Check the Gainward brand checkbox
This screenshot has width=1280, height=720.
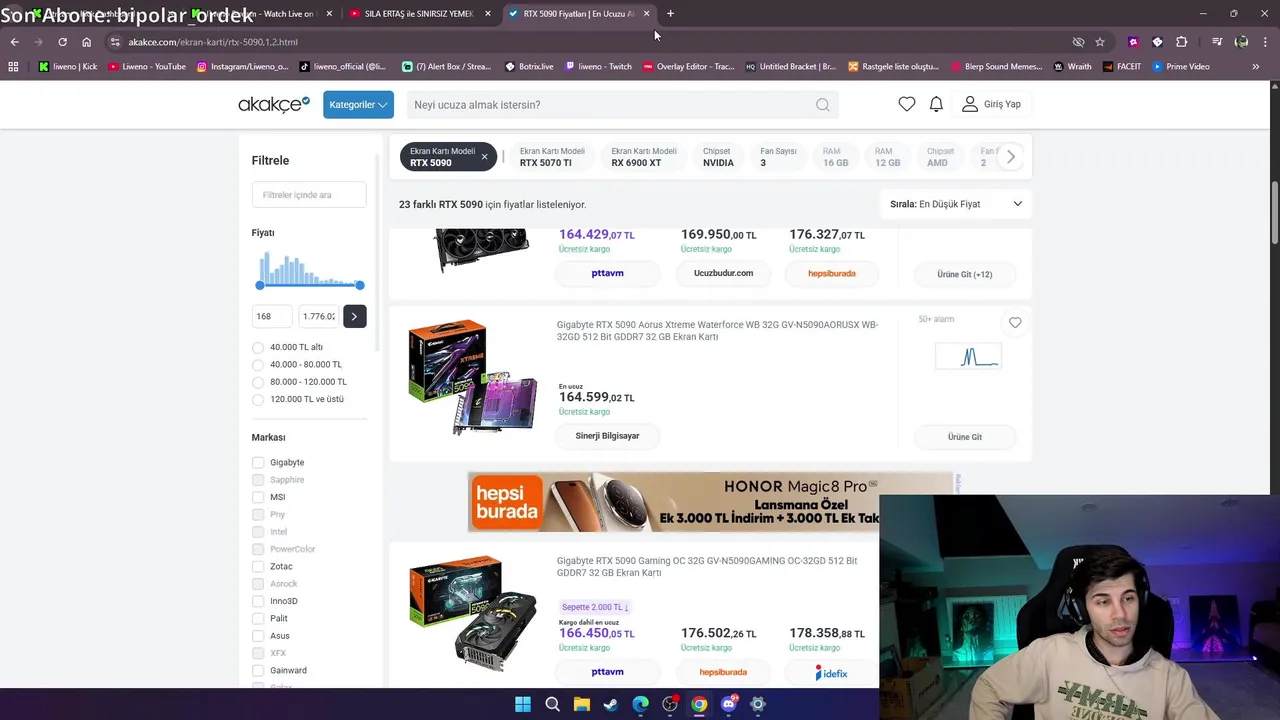point(258,671)
